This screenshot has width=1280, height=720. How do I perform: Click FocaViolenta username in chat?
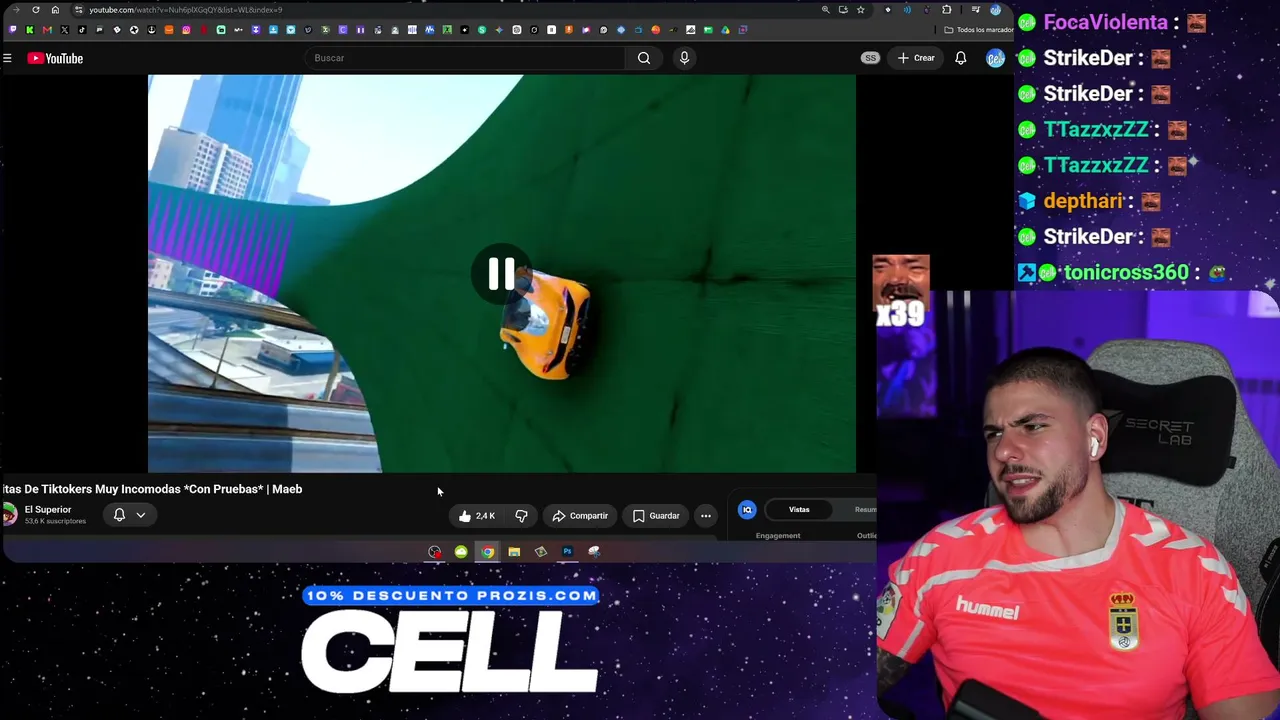[x=1105, y=22]
